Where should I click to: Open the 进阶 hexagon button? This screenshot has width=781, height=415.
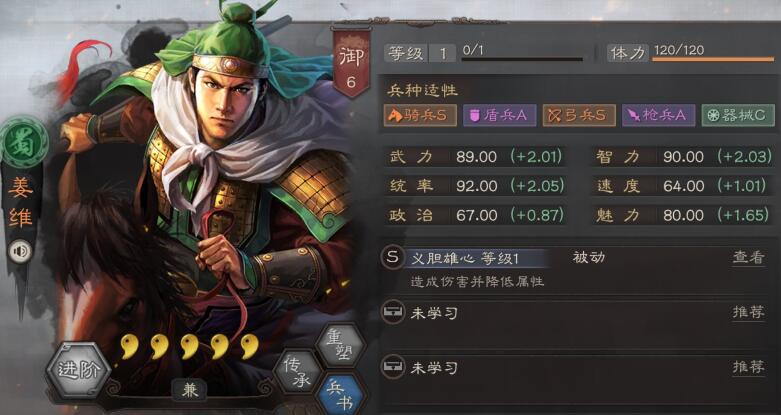coord(78,370)
